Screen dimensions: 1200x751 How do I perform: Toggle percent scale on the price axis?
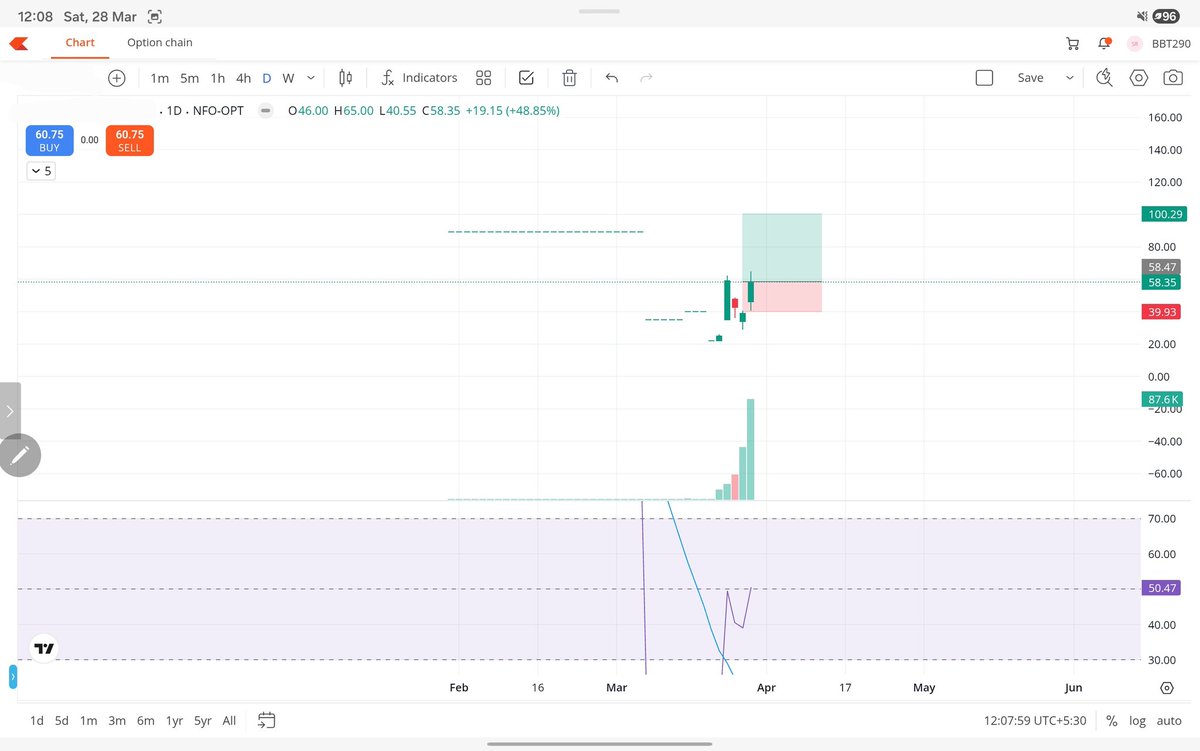(1111, 721)
